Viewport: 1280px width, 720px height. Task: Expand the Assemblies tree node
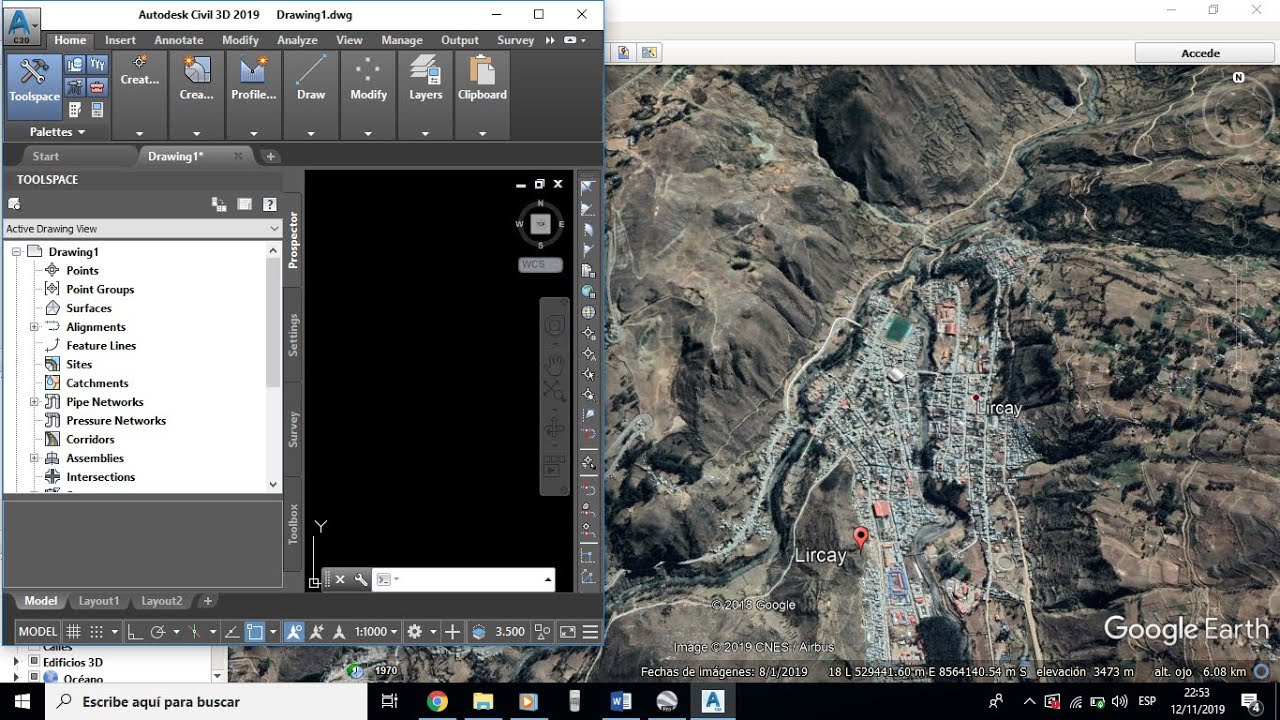(x=34, y=458)
